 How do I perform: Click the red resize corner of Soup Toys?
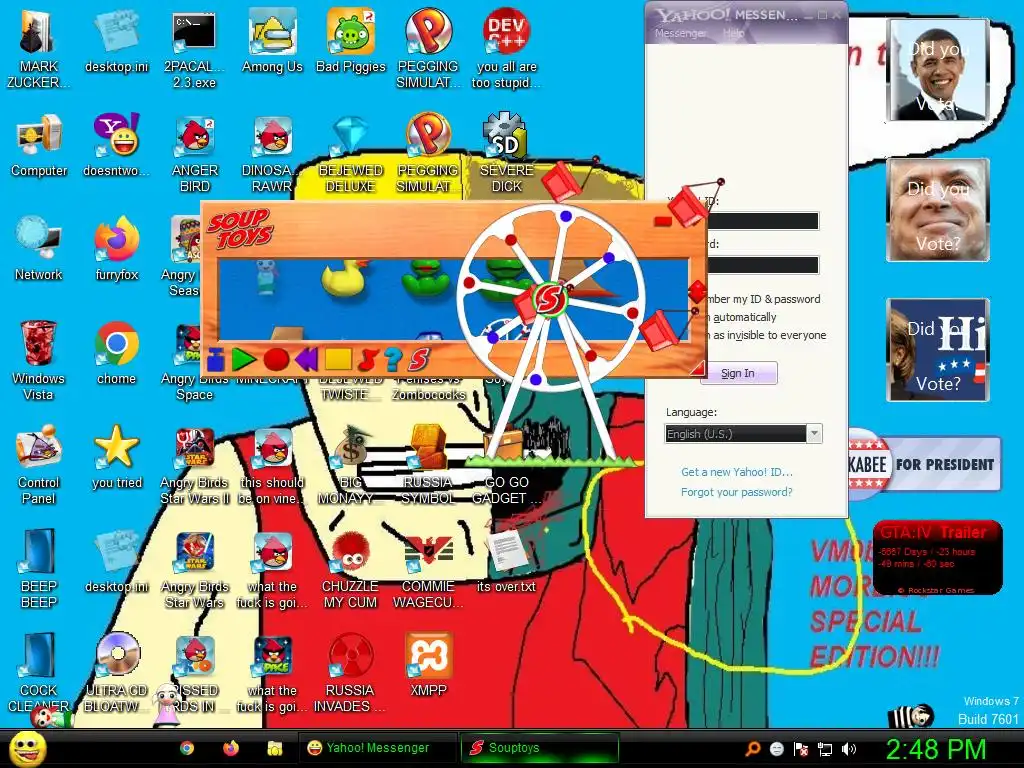tap(697, 368)
